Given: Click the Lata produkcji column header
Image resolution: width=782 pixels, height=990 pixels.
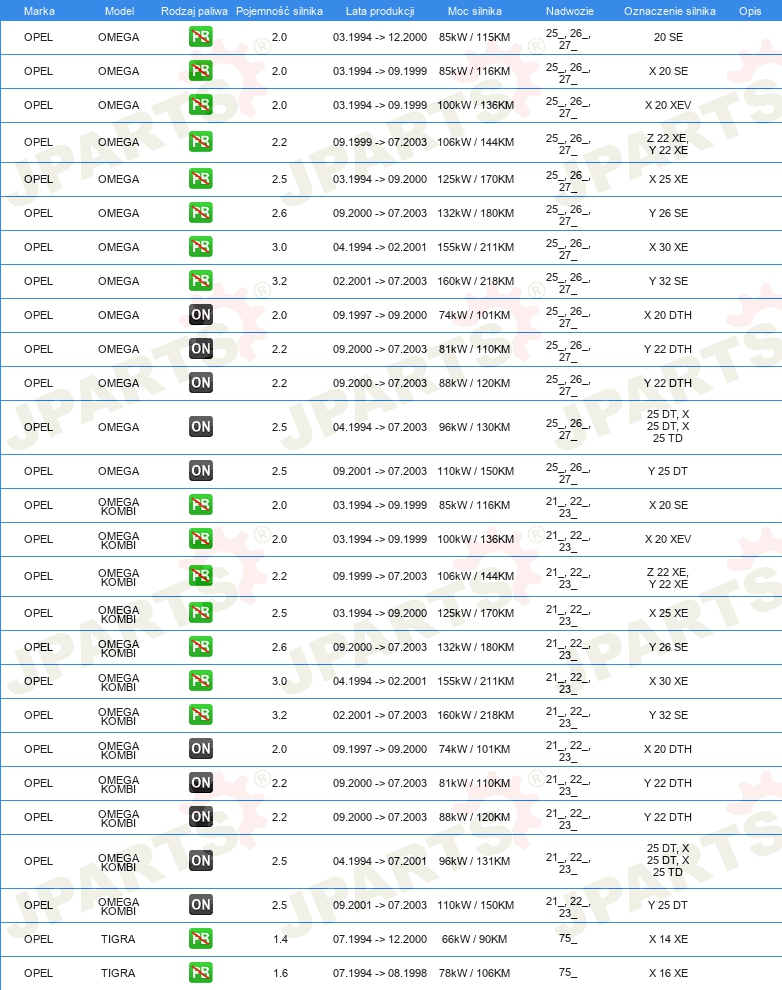Looking at the screenshot, I should click(380, 11).
